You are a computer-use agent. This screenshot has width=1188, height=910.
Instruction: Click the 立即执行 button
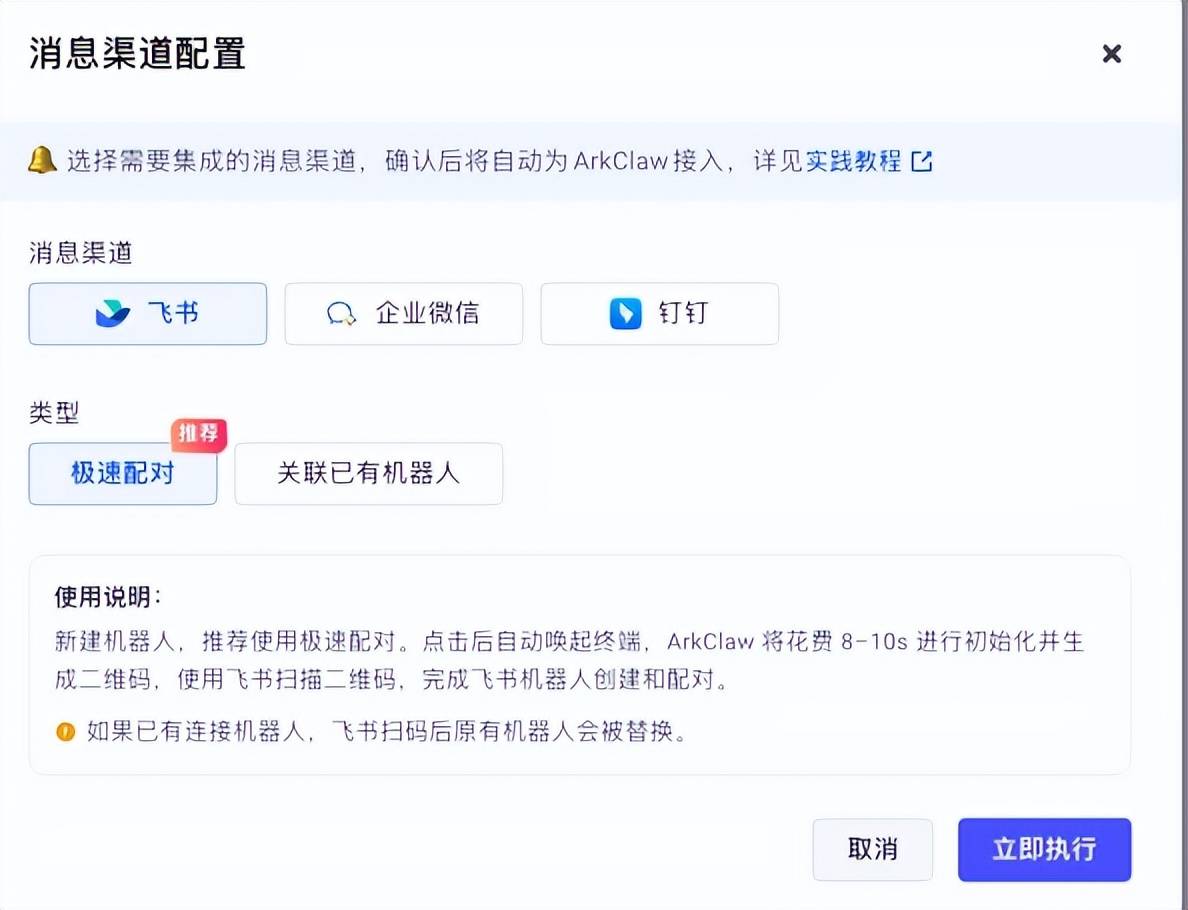click(1044, 850)
